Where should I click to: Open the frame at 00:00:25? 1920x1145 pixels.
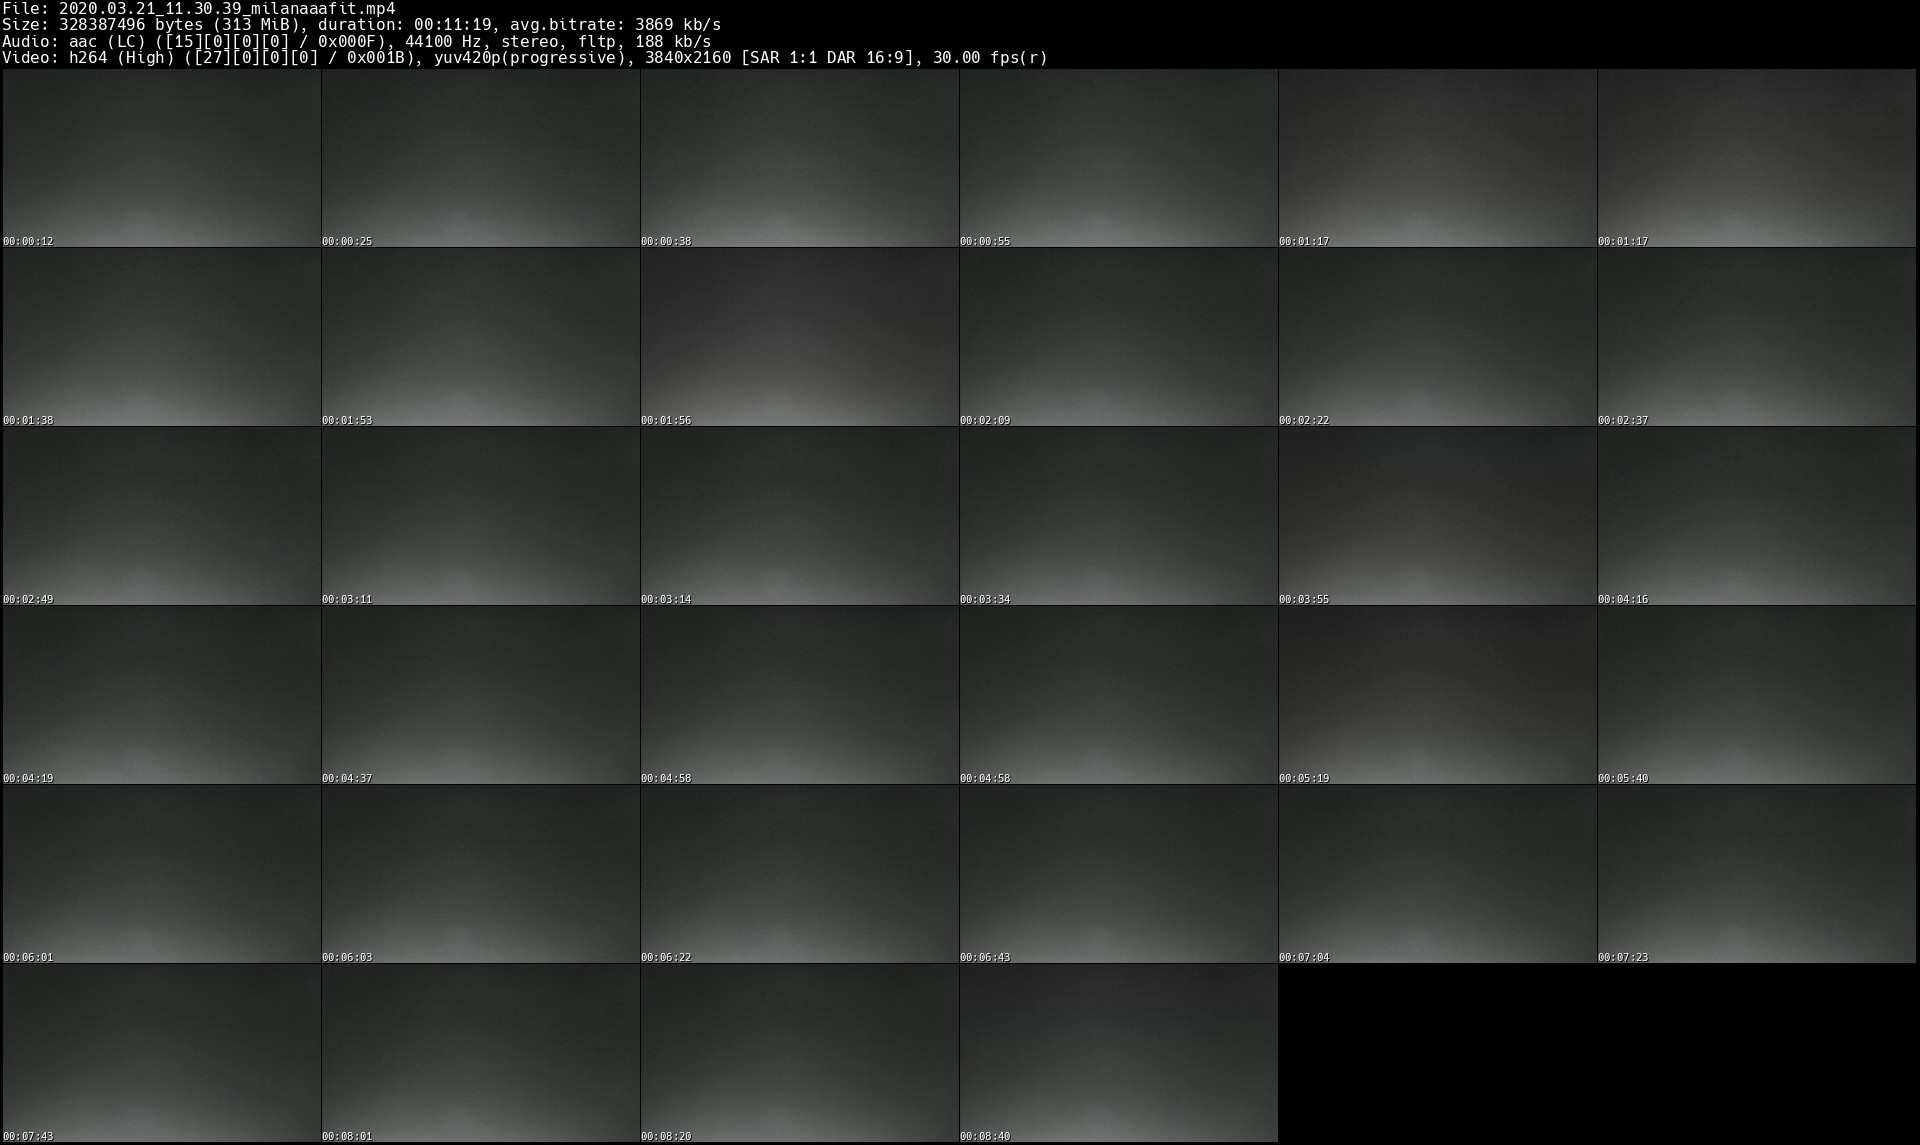click(x=481, y=158)
